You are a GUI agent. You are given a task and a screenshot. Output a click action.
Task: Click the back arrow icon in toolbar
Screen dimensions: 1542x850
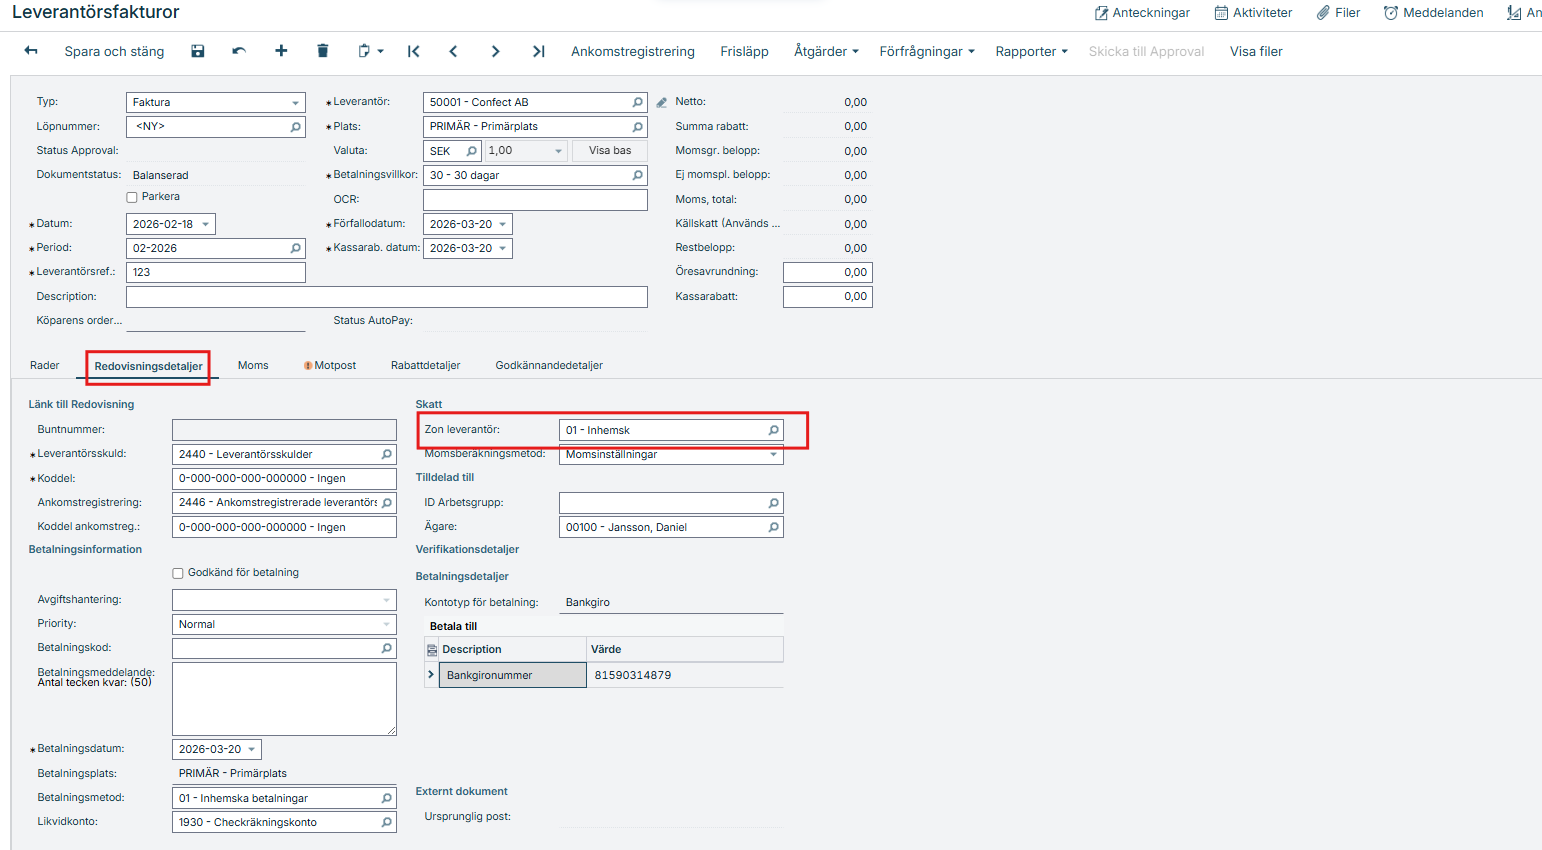31,51
